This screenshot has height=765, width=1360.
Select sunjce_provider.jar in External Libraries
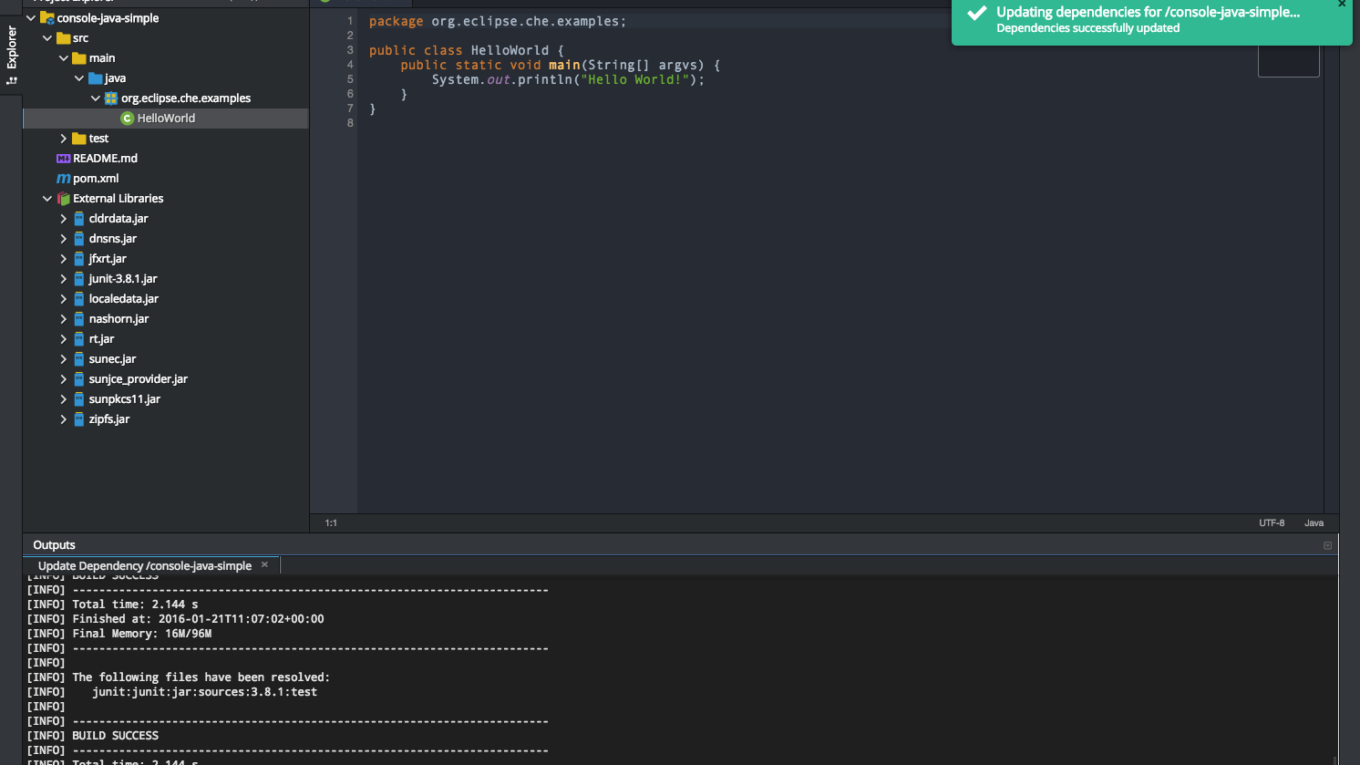pyautogui.click(x=138, y=379)
